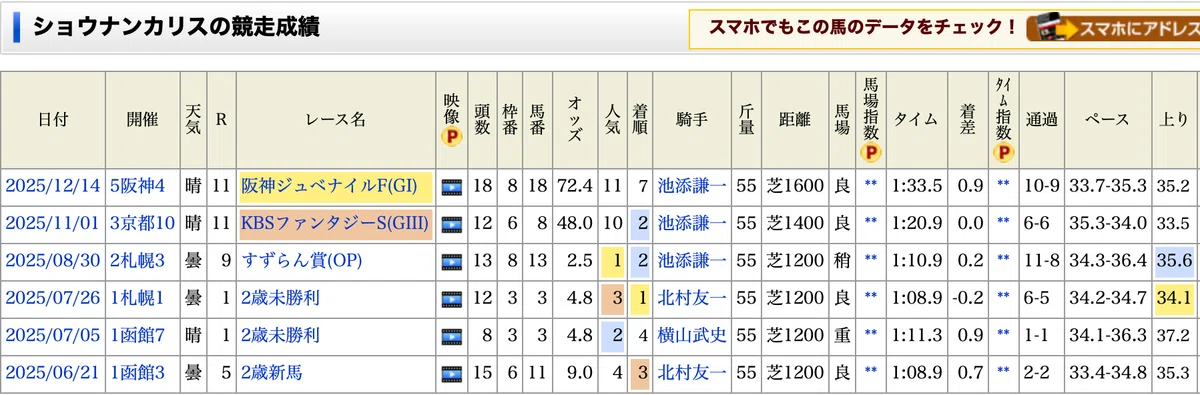The image size is (1200, 395).
Task: Click the レース名 column header
Action: pos(336,119)
